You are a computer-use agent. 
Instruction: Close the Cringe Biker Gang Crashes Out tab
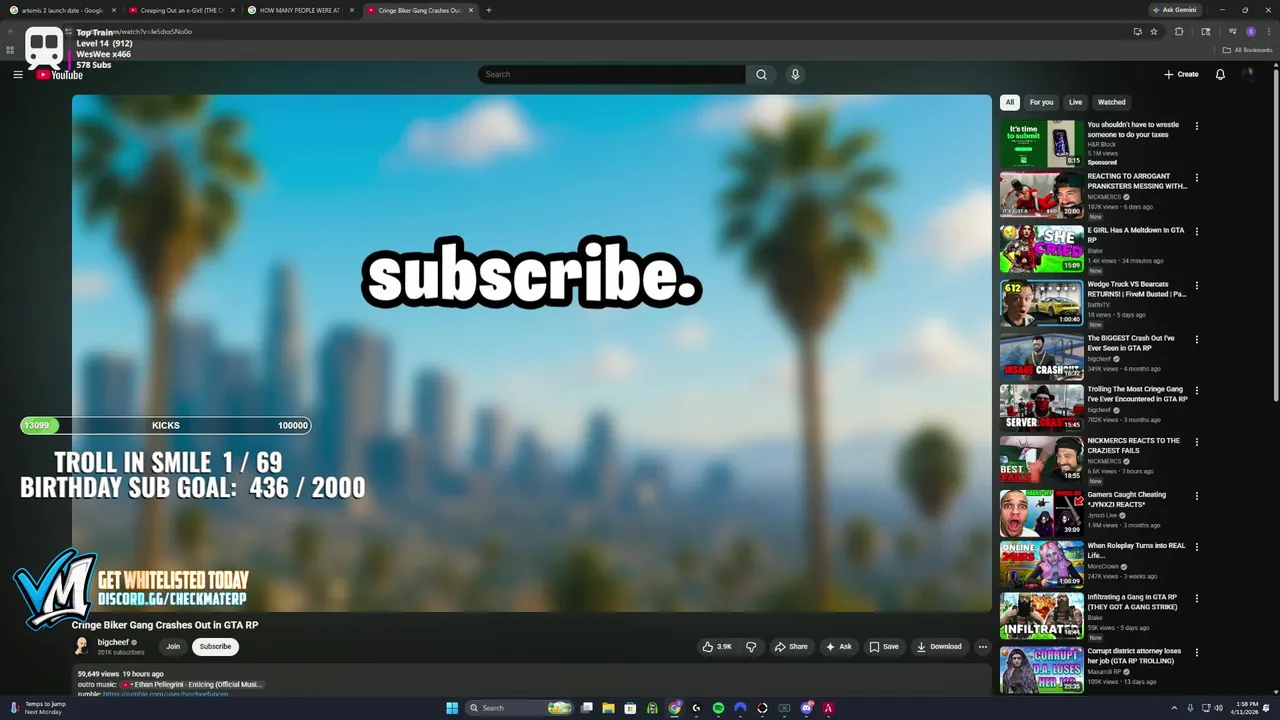point(470,10)
